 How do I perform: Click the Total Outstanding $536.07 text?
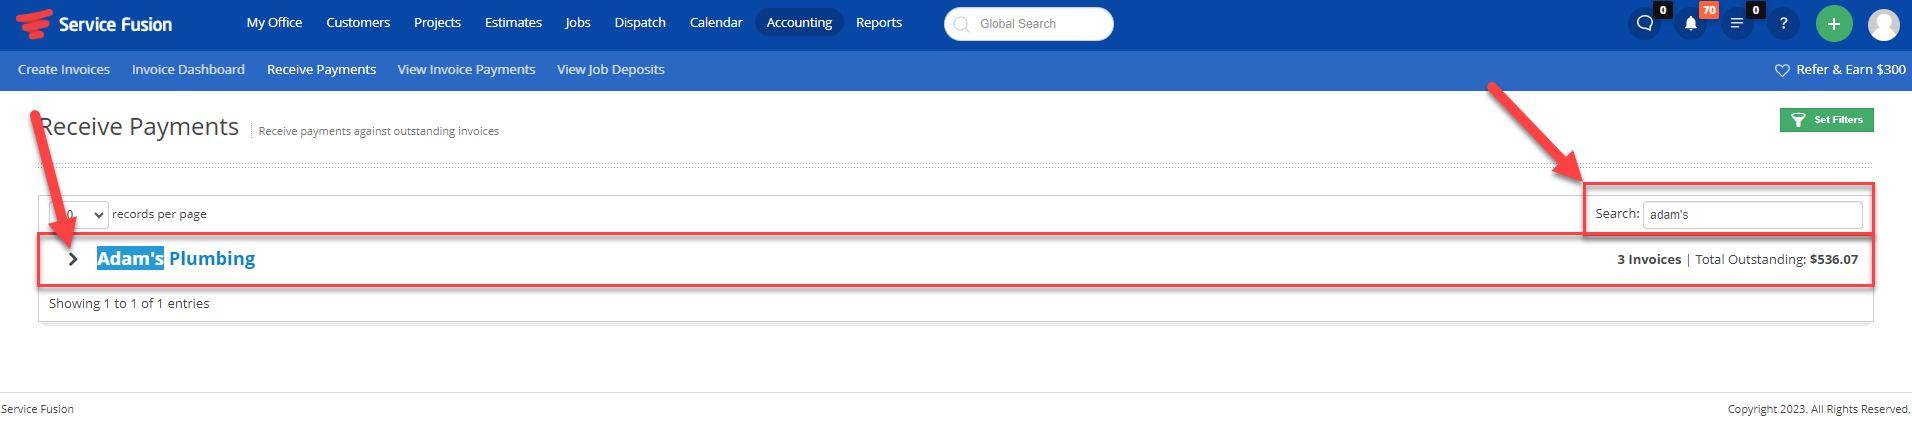pyautogui.click(x=1777, y=260)
